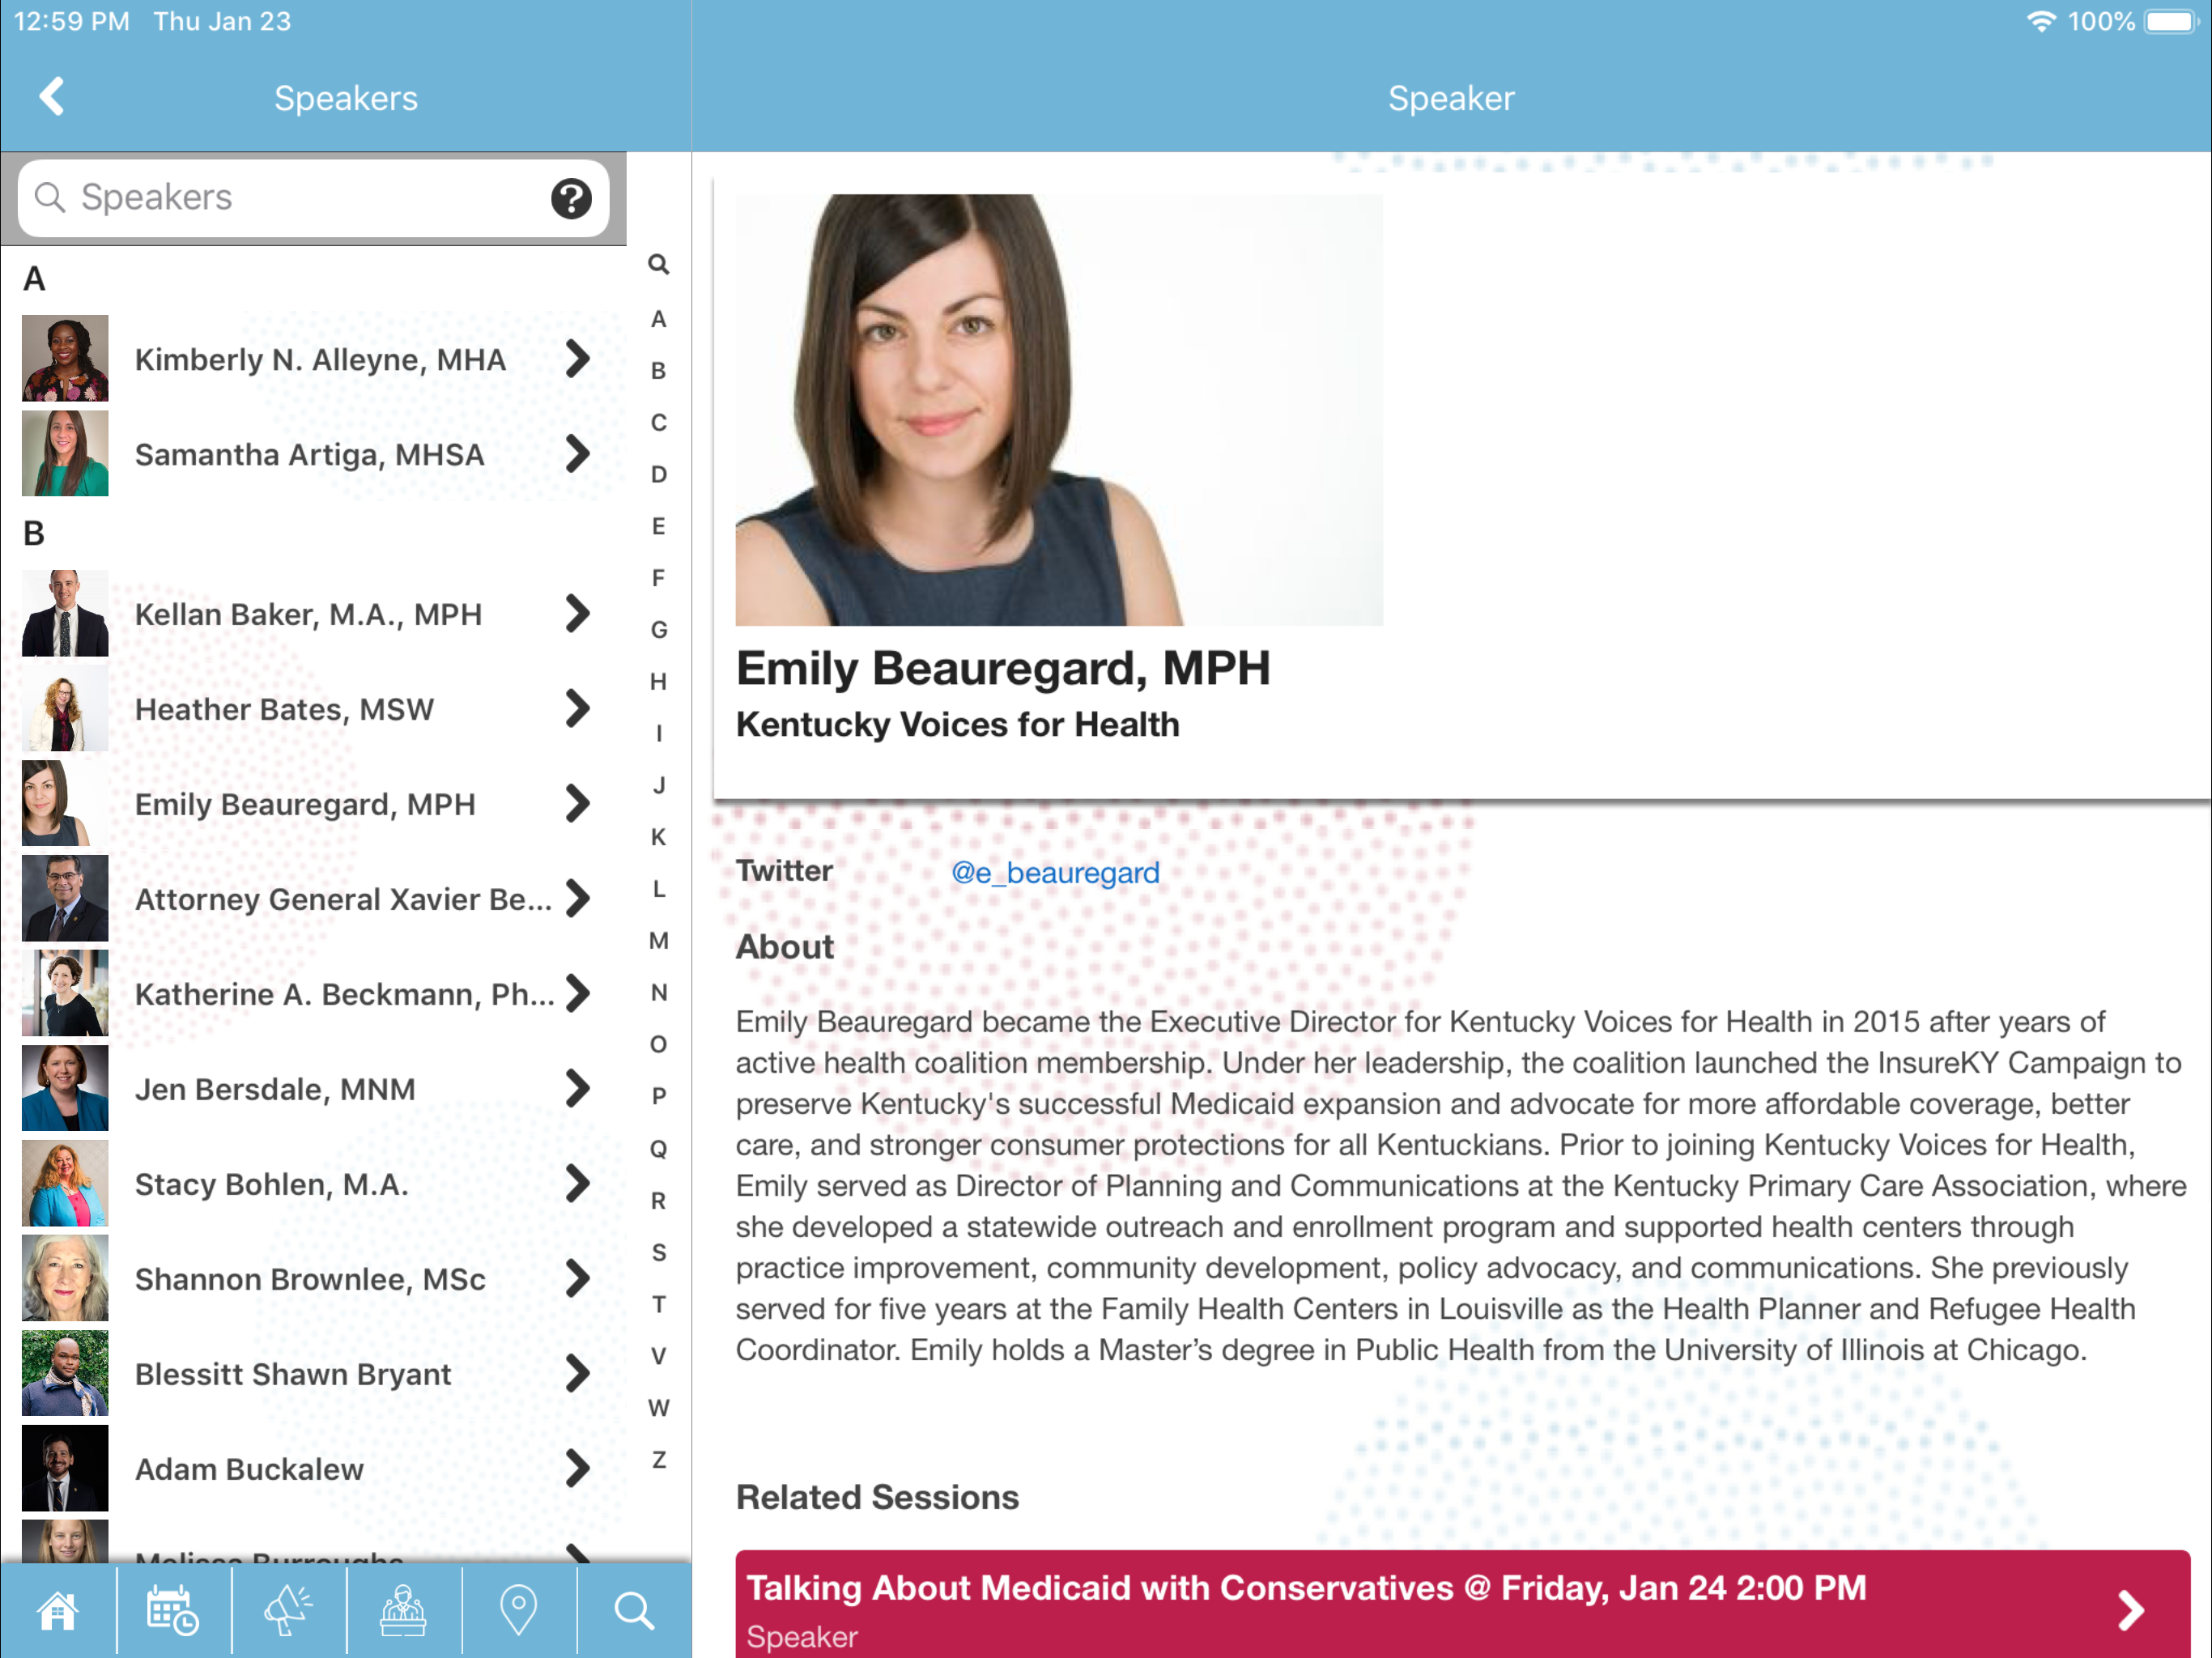Select Blessitt Shawn Bryant name
This screenshot has height=1658, width=2212.
pyautogui.click(x=293, y=1374)
